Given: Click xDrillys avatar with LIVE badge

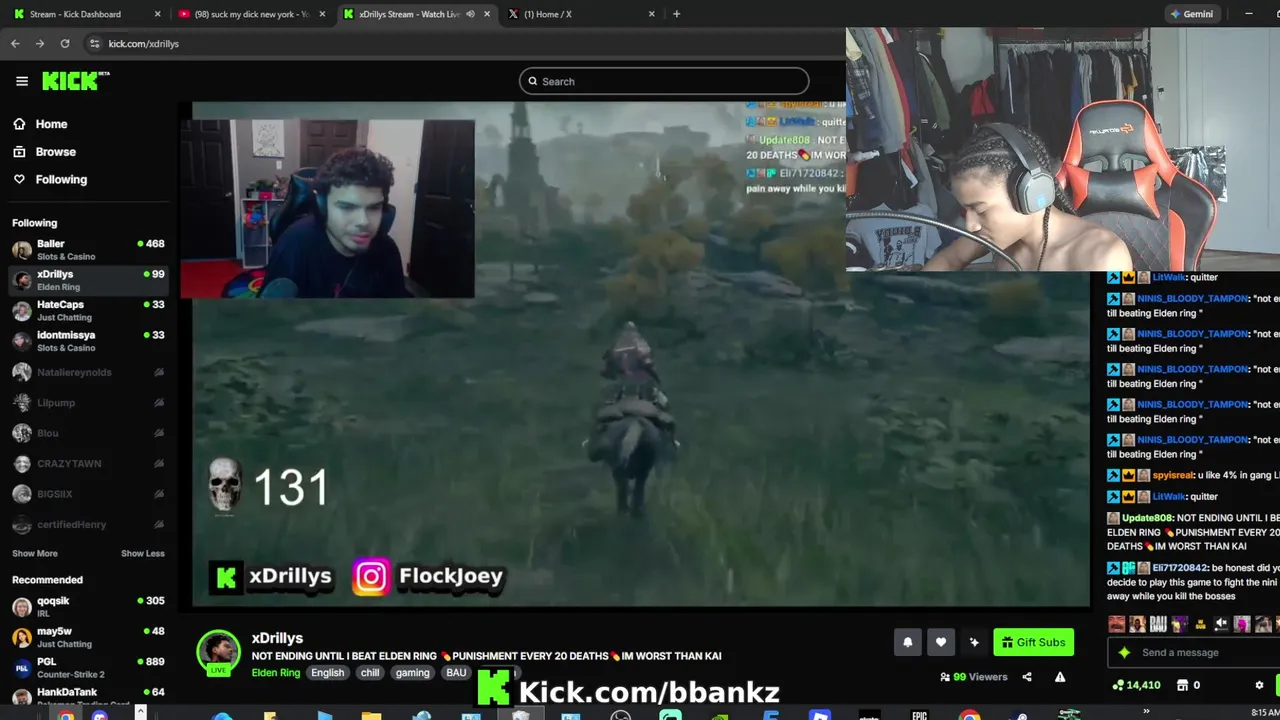Looking at the screenshot, I should pyautogui.click(x=218, y=653).
